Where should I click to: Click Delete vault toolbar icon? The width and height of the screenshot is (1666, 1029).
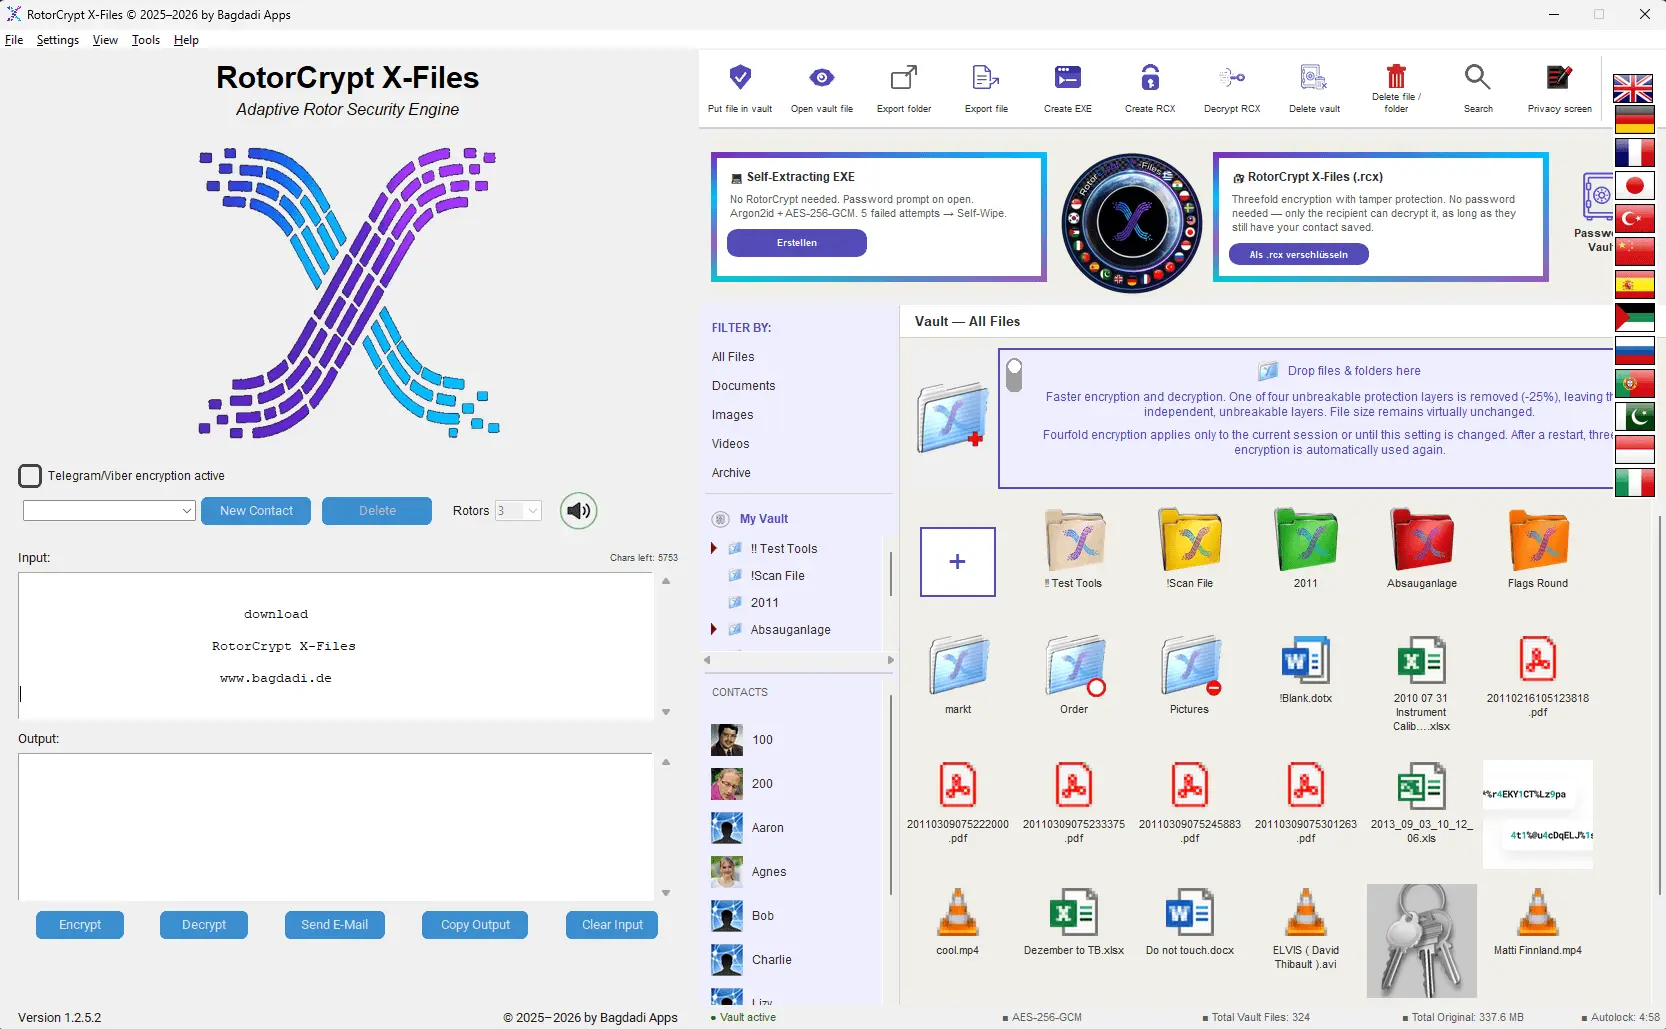(x=1314, y=78)
